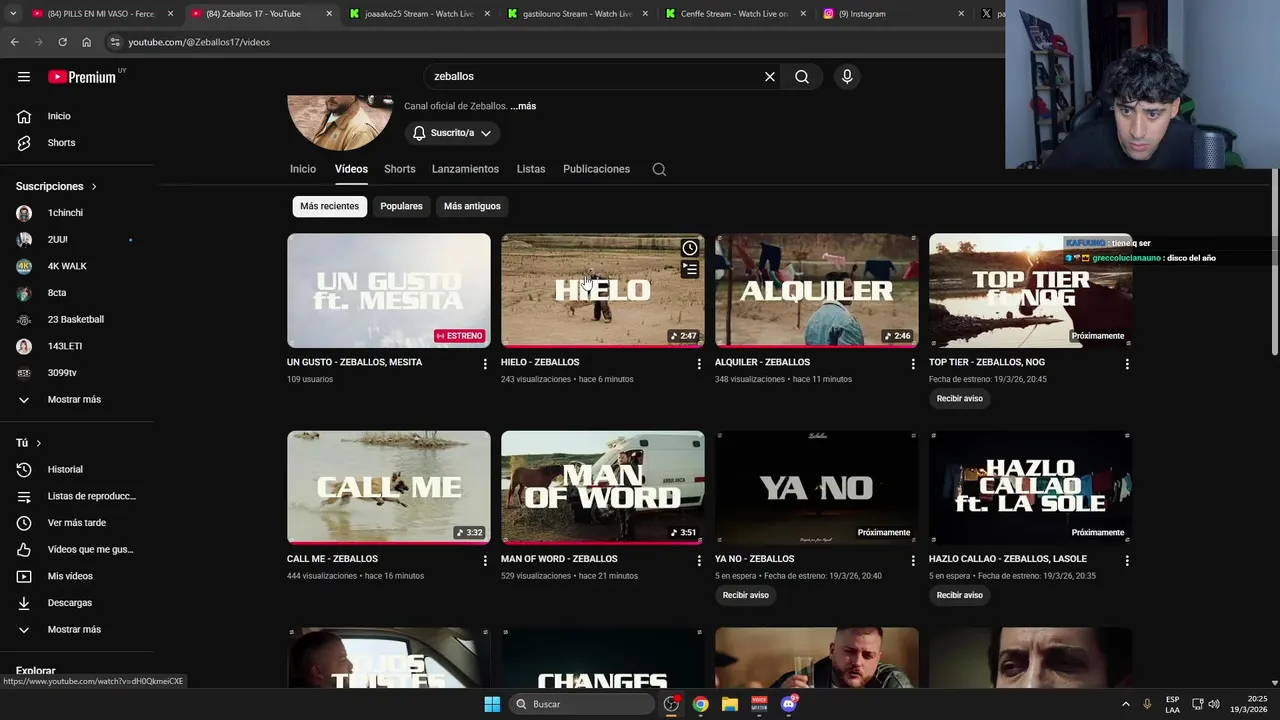Open Chrome from the taskbar

(701, 704)
